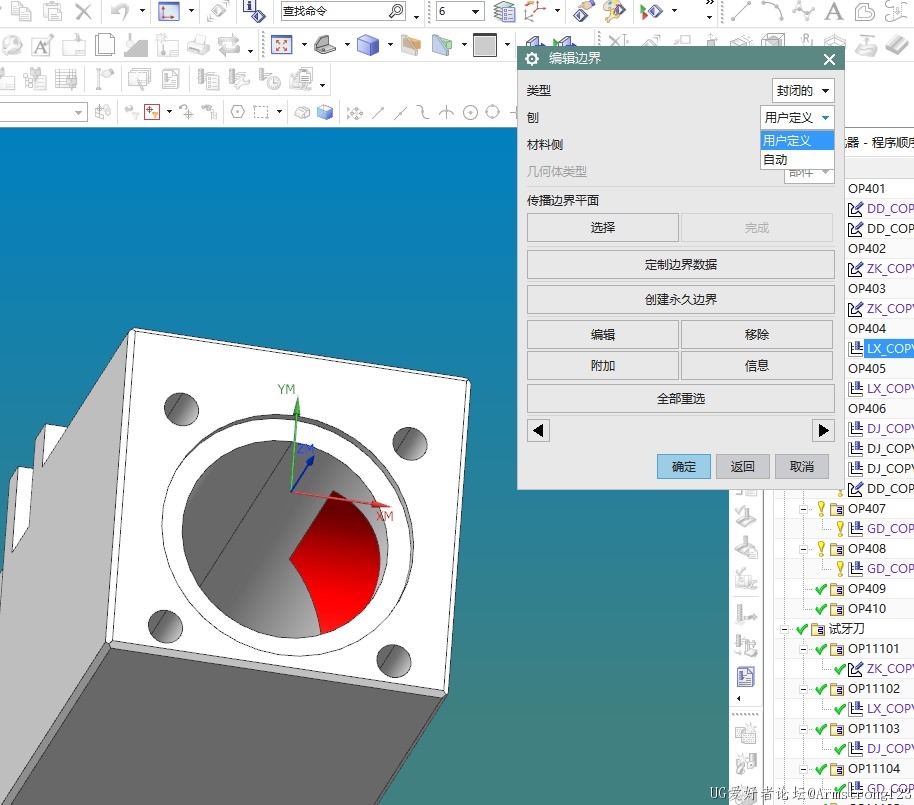The image size is (914, 805).
Task: Click the next boundary right arrow button
Action: (823, 431)
